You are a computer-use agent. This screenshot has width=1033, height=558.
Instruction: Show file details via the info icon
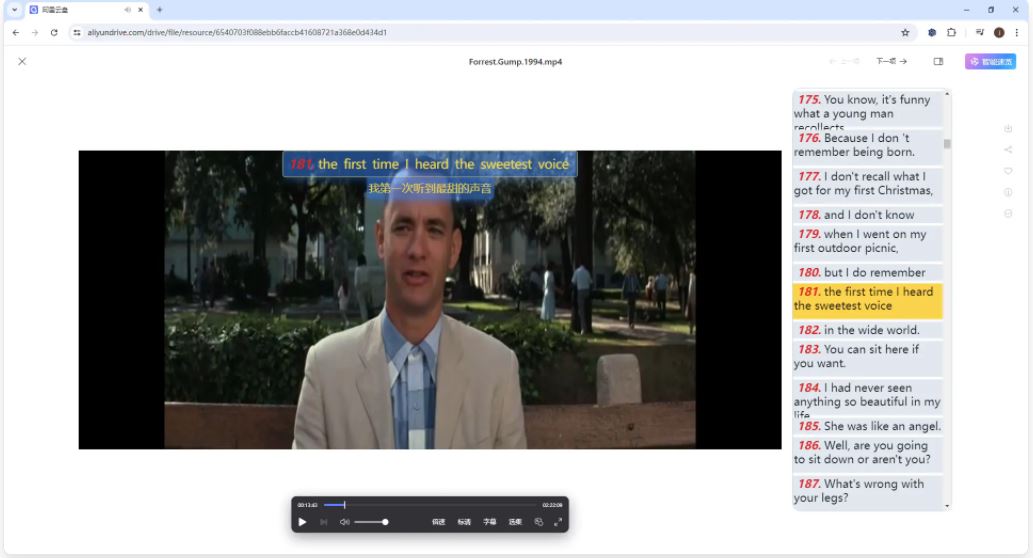[1008, 192]
